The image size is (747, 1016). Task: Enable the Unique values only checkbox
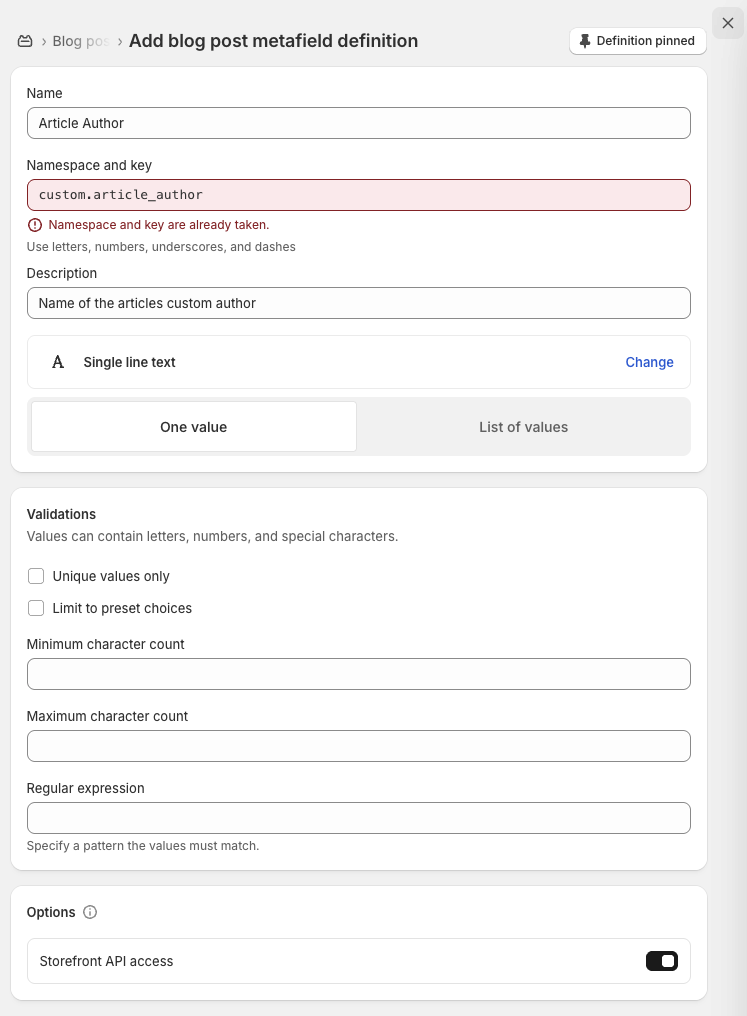point(36,576)
